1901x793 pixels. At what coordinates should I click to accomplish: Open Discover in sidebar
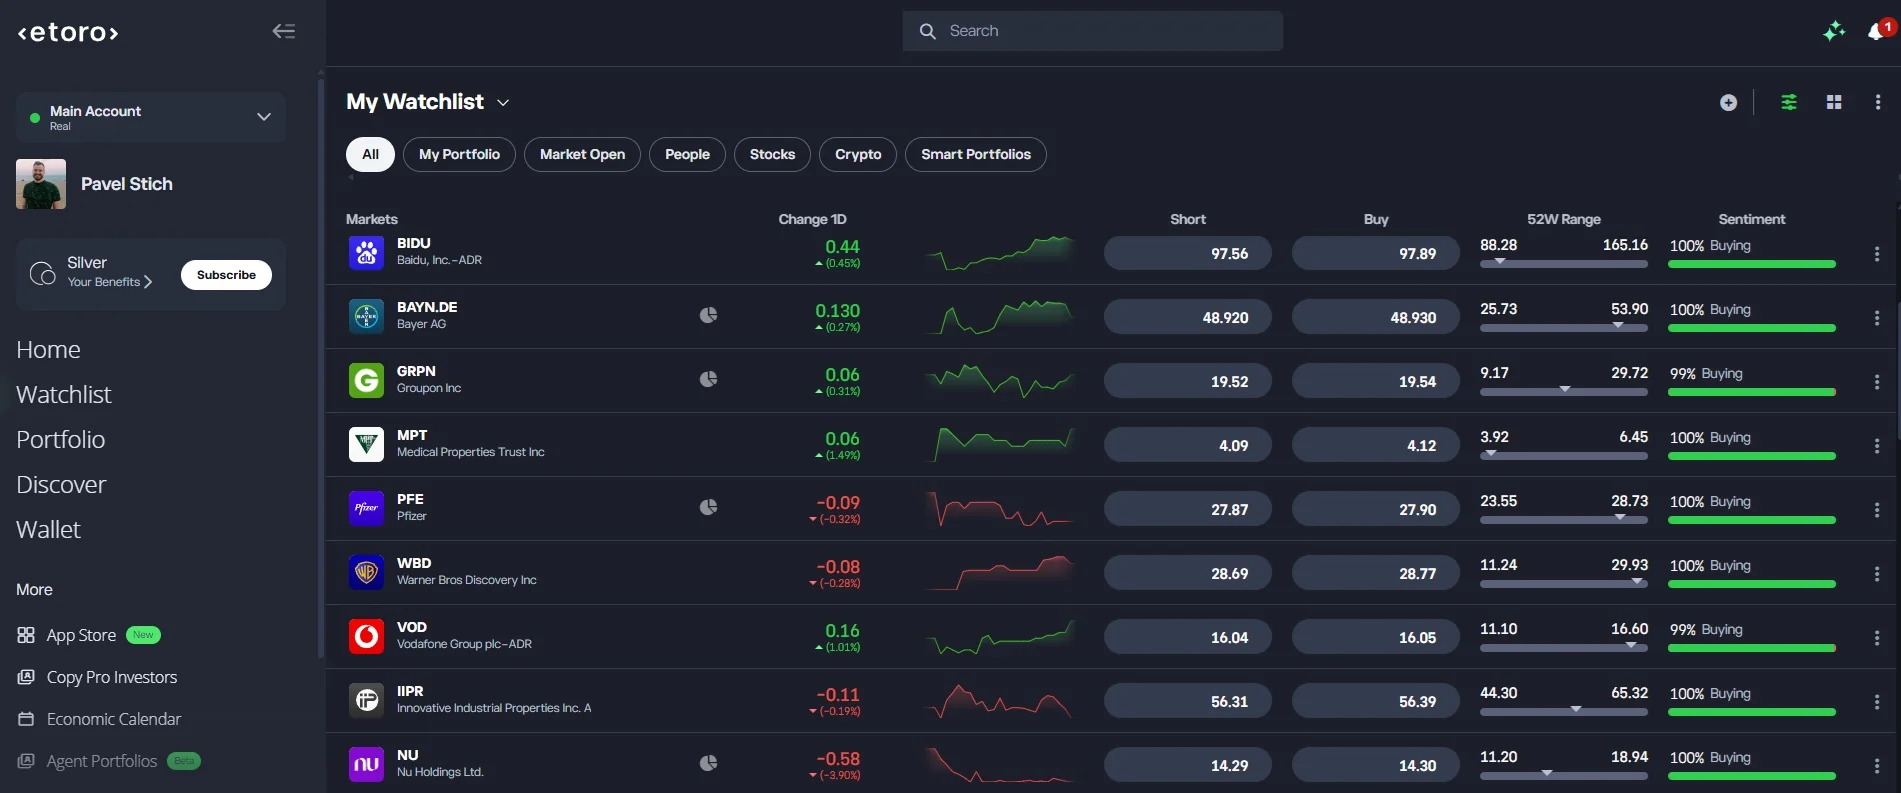[61, 485]
